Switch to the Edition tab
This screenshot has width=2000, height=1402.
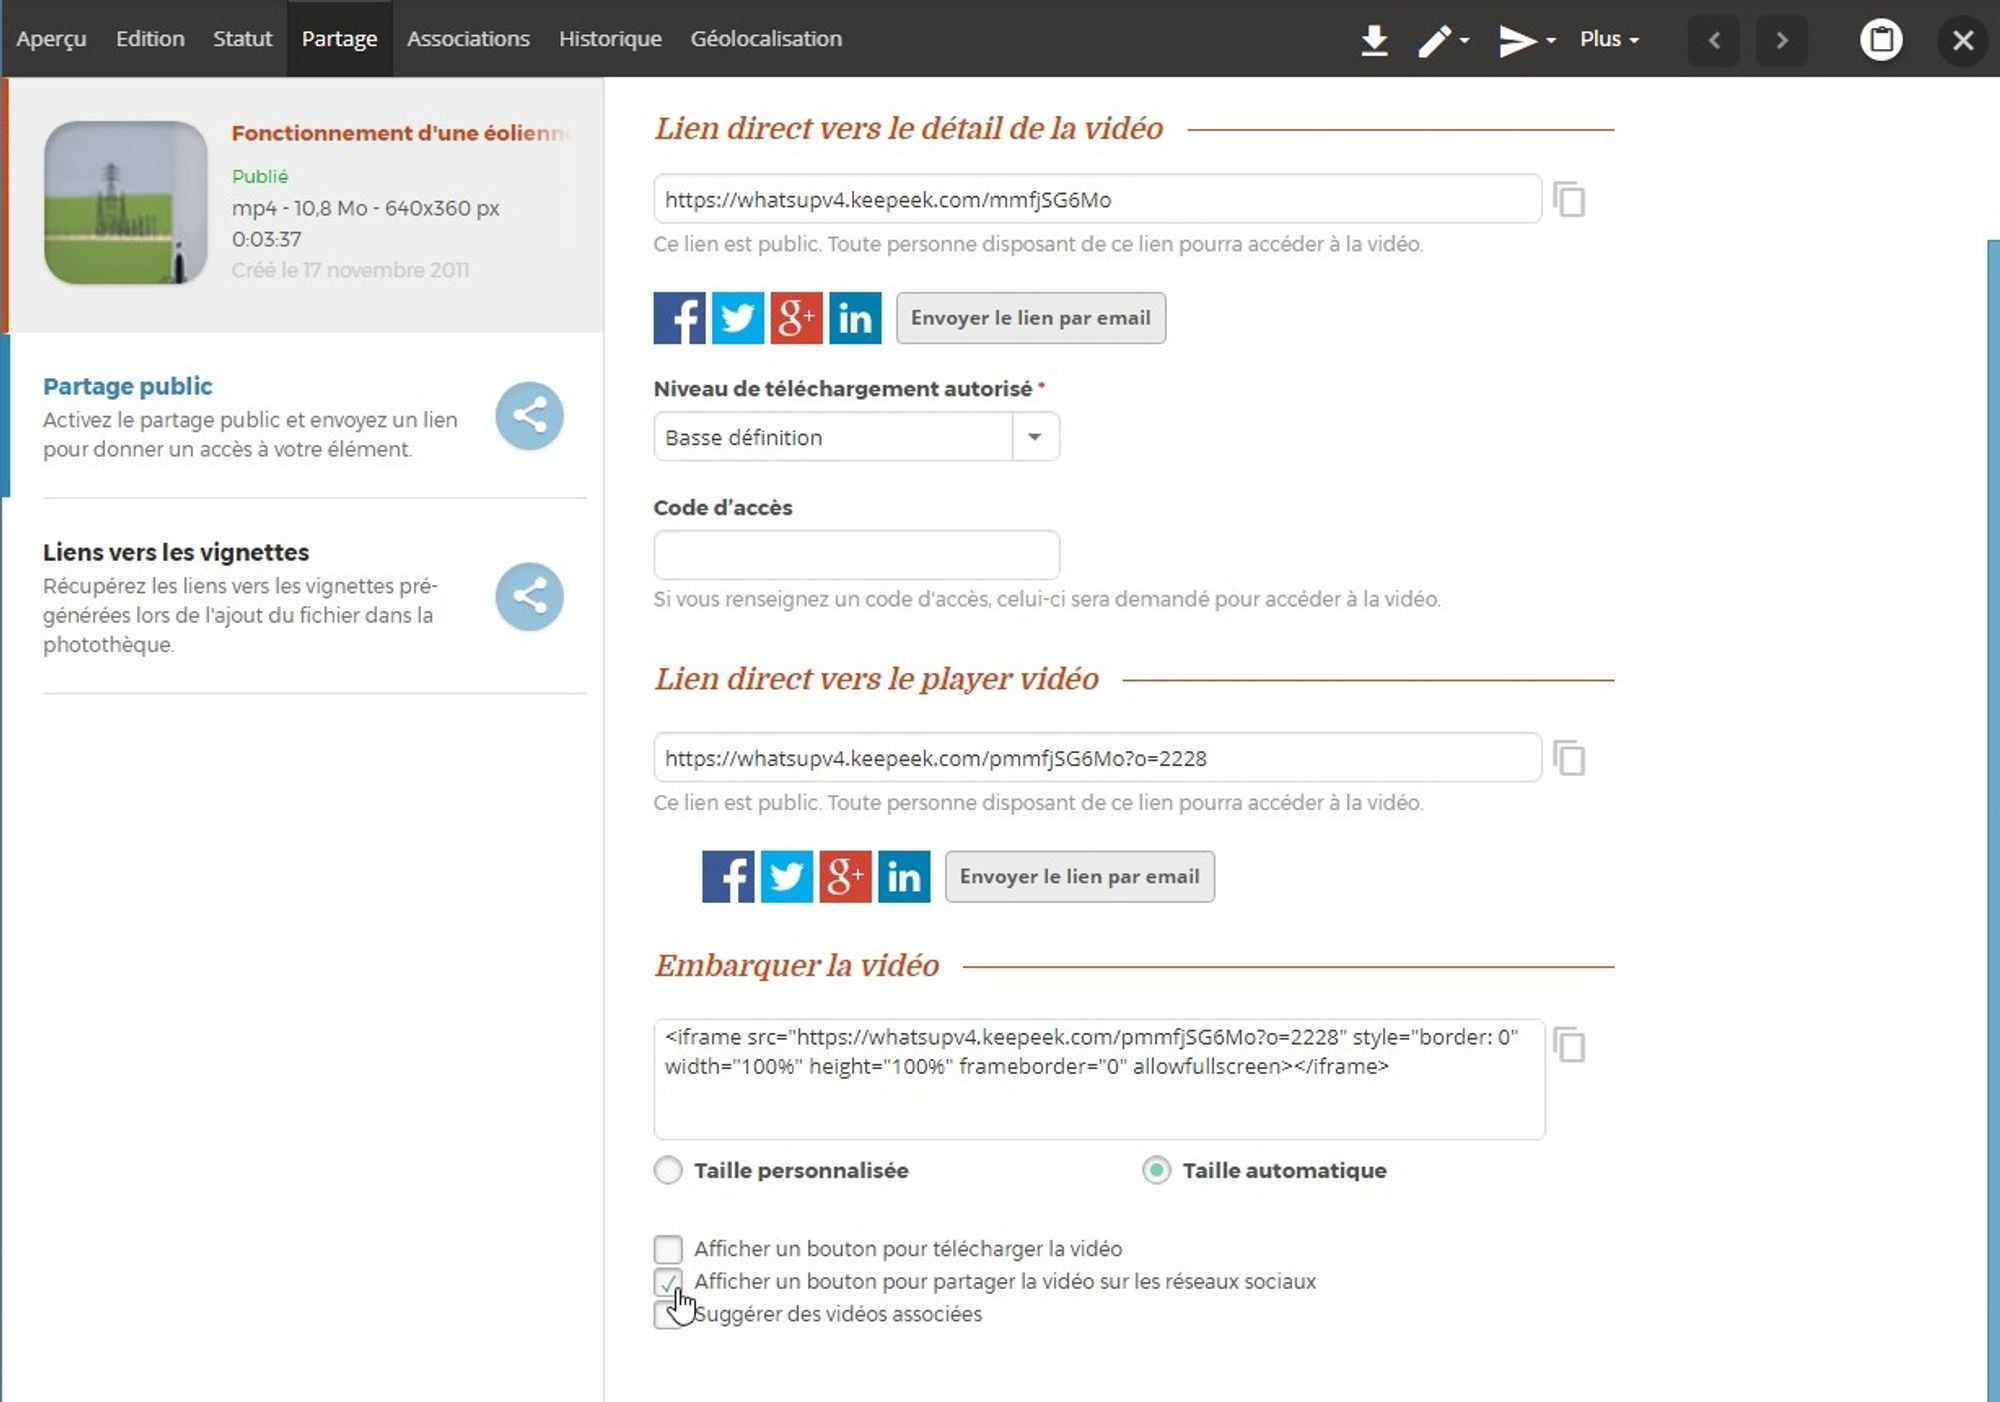150,39
